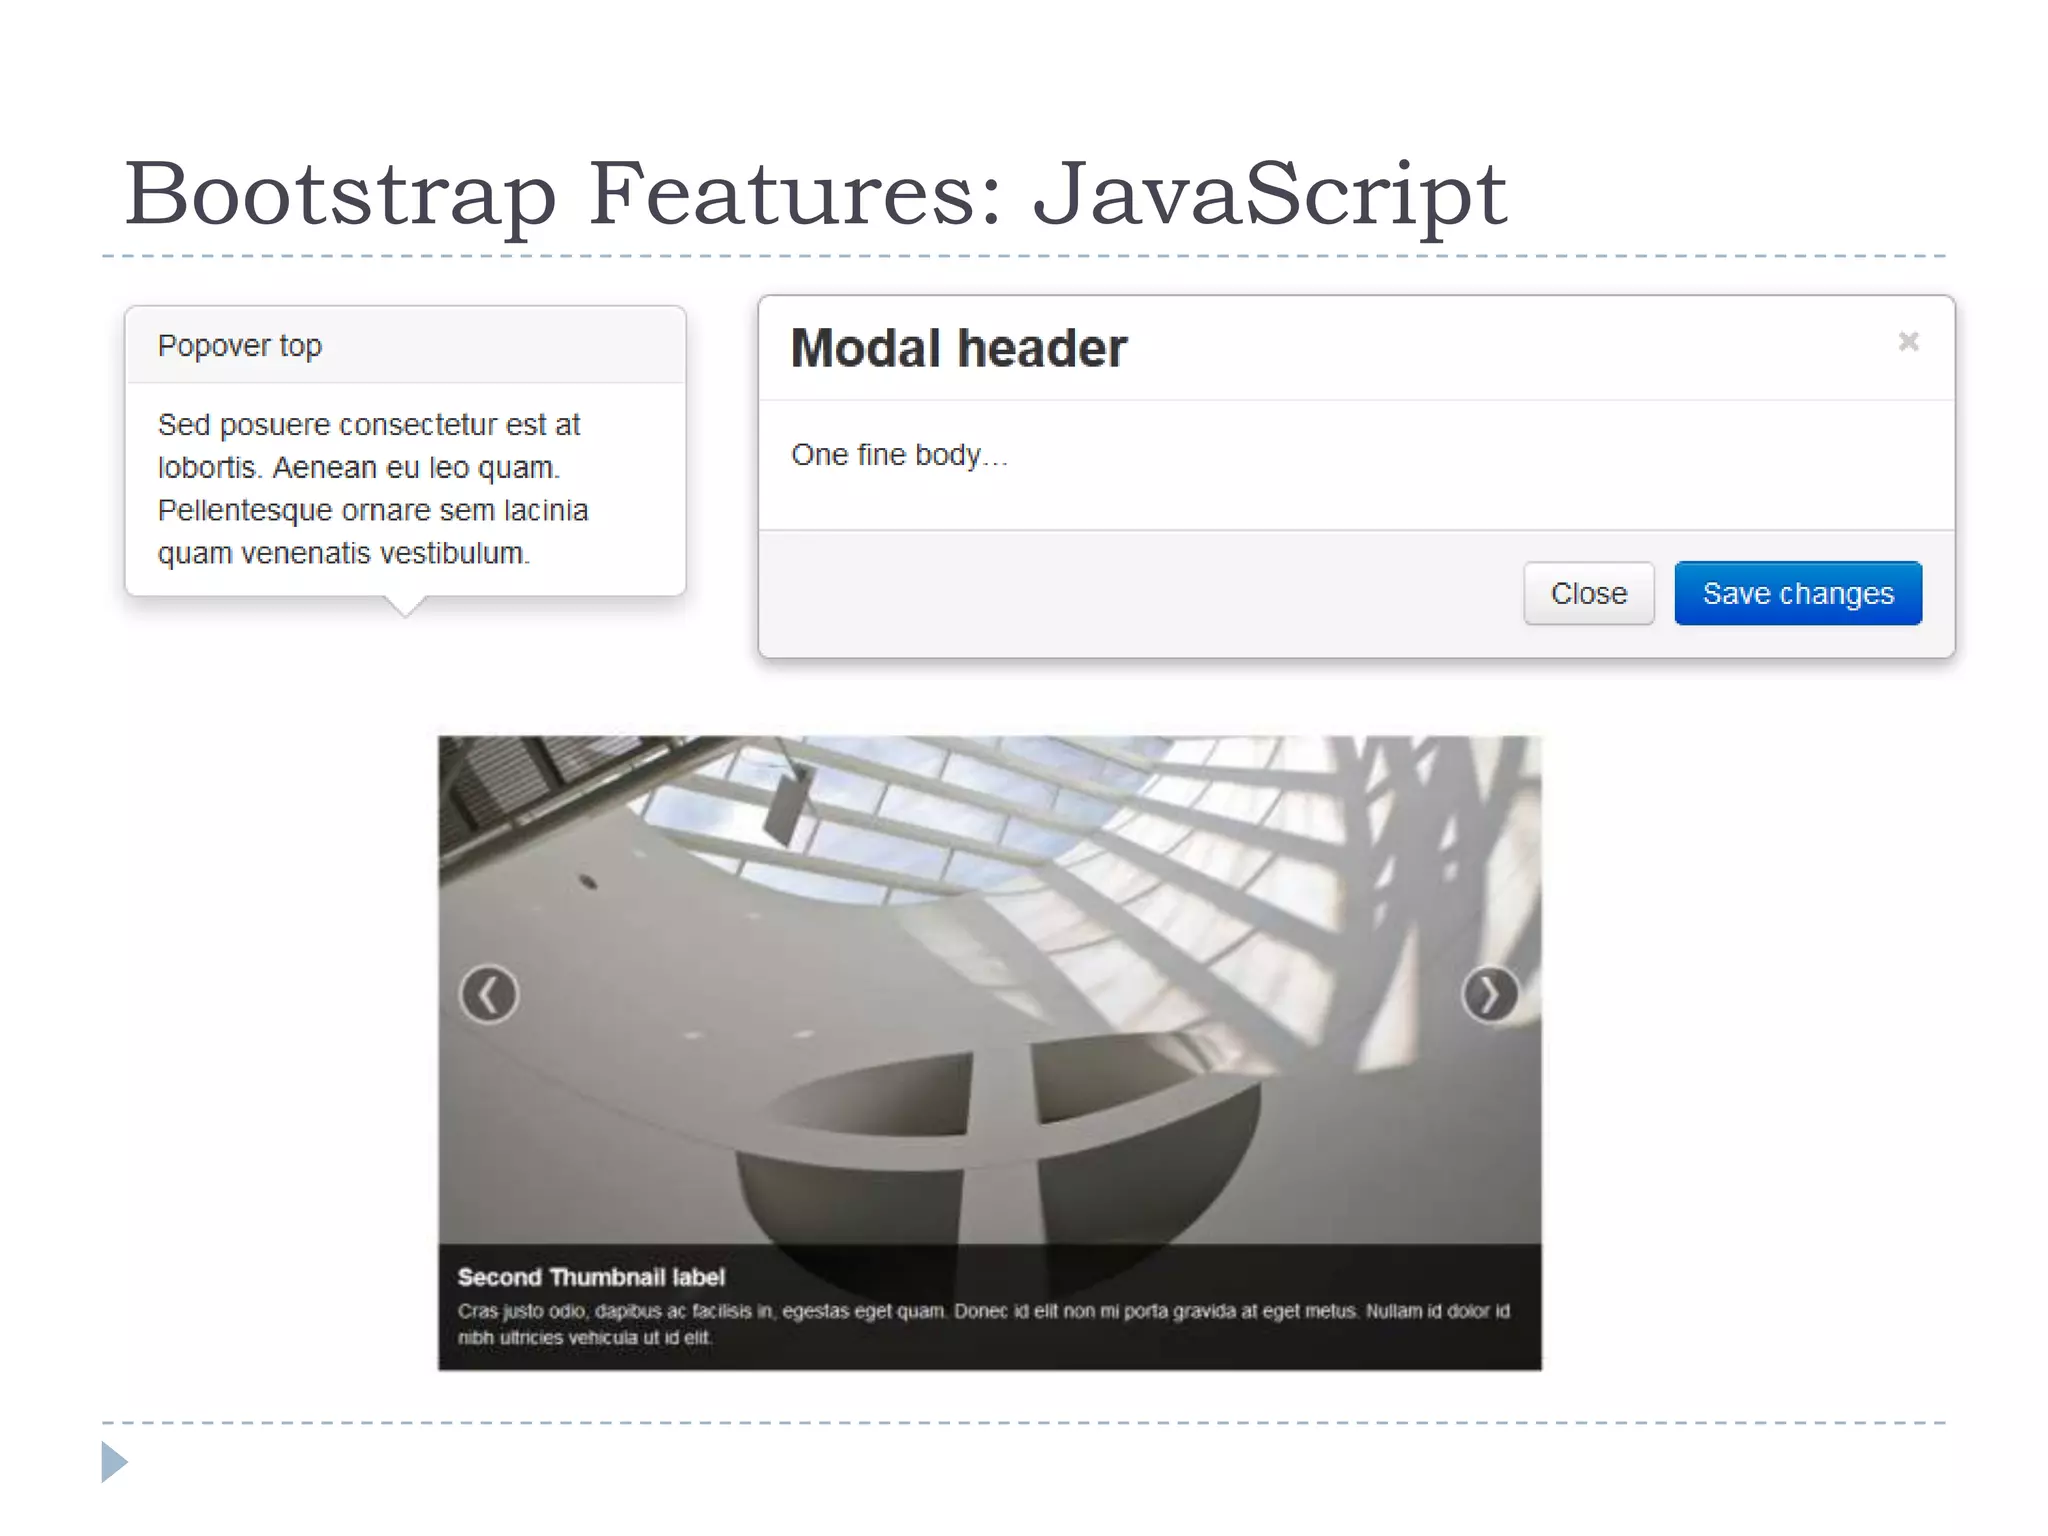Click the Close button in the modal footer
This screenshot has height=1536, width=2048.
pyautogui.click(x=1588, y=593)
